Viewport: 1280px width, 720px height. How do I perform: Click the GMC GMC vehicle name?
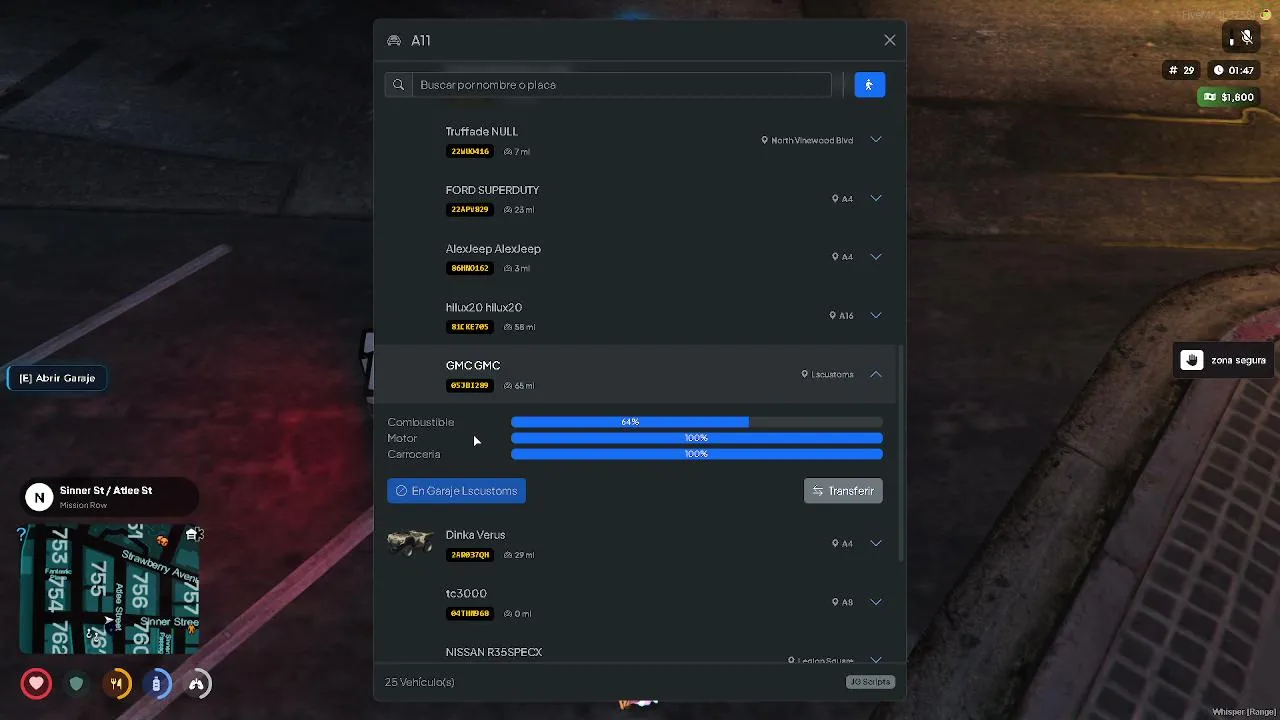tap(473, 366)
